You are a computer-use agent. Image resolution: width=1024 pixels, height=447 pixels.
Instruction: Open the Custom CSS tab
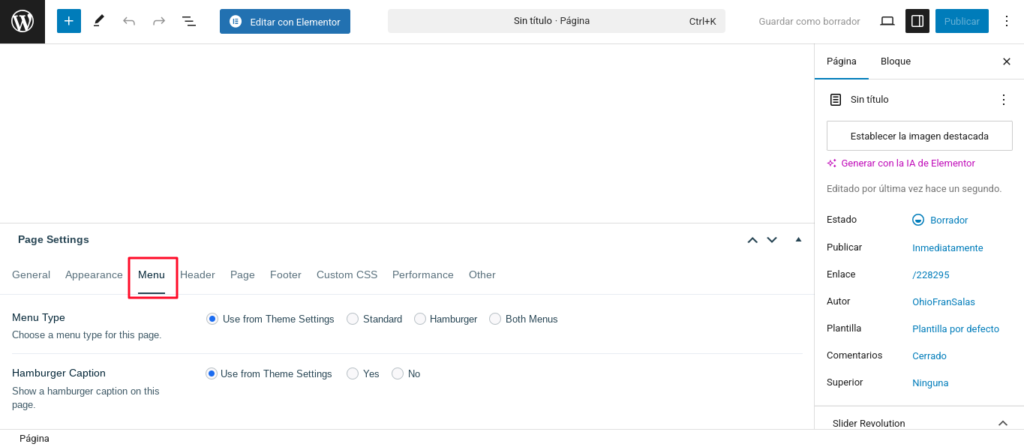coord(347,275)
